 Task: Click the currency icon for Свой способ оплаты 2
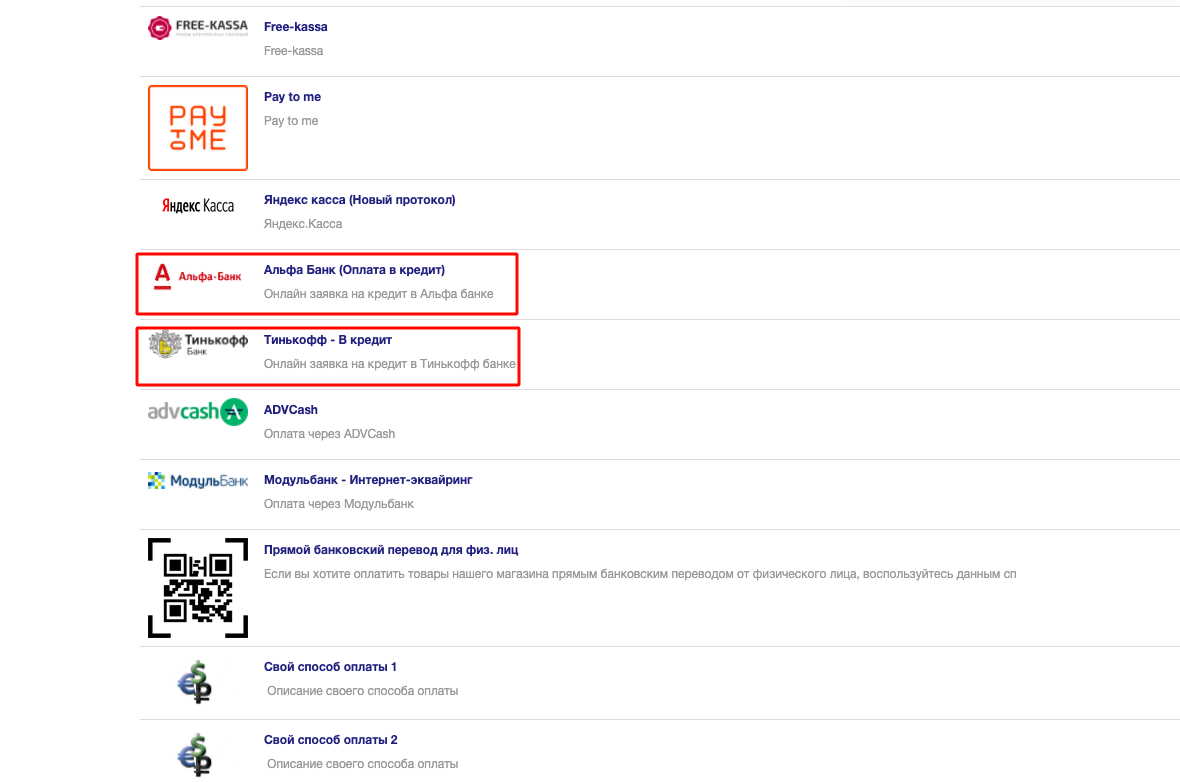(197, 754)
